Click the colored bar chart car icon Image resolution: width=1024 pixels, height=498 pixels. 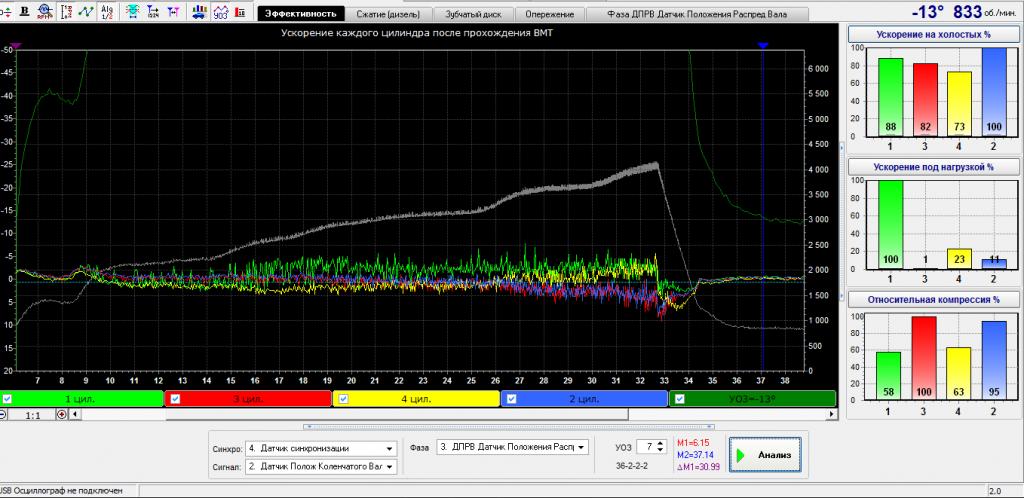coord(200,11)
